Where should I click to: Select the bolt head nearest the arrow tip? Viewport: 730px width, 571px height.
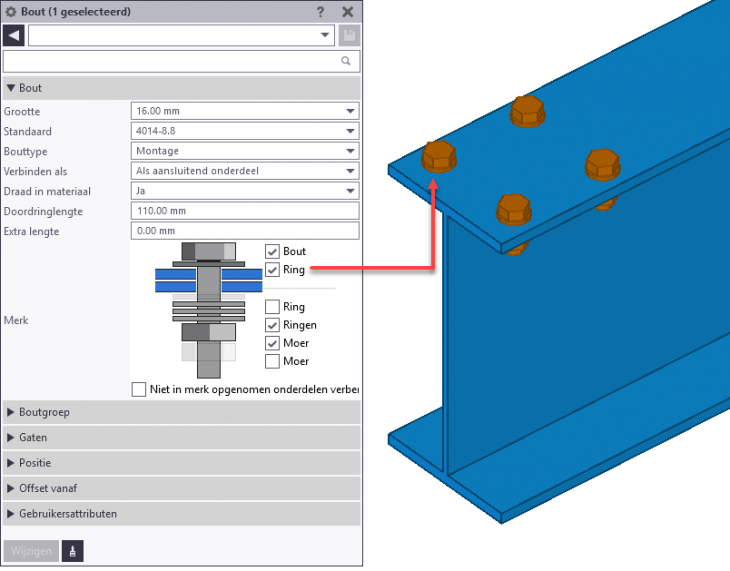(439, 156)
